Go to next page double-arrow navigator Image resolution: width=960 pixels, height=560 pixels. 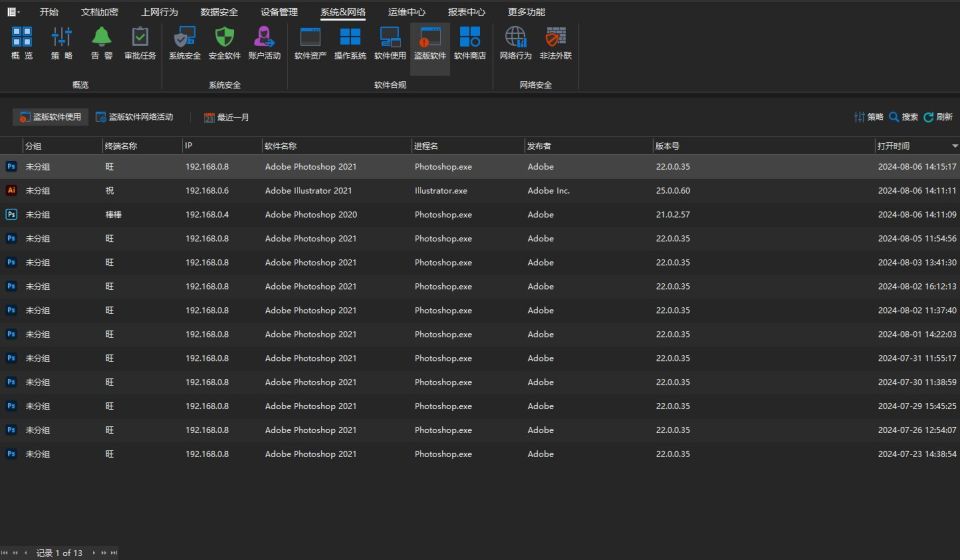coord(103,553)
